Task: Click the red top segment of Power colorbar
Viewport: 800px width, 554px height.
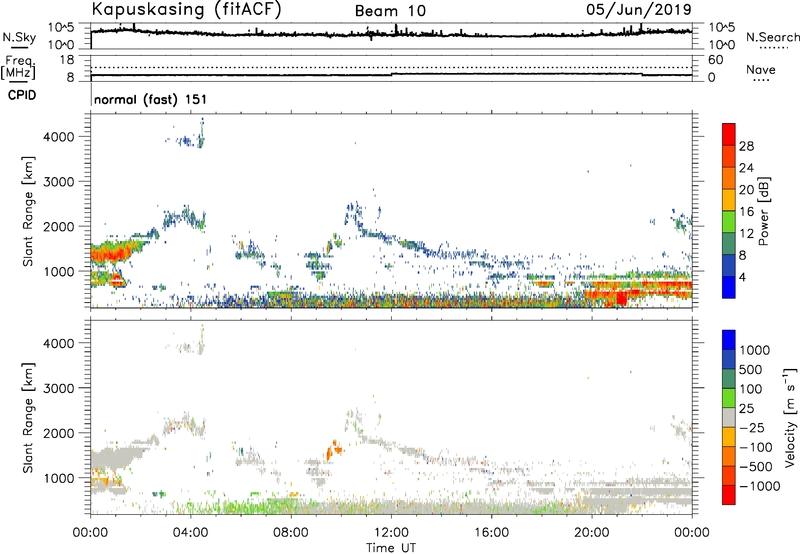Action: click(729, 134)
